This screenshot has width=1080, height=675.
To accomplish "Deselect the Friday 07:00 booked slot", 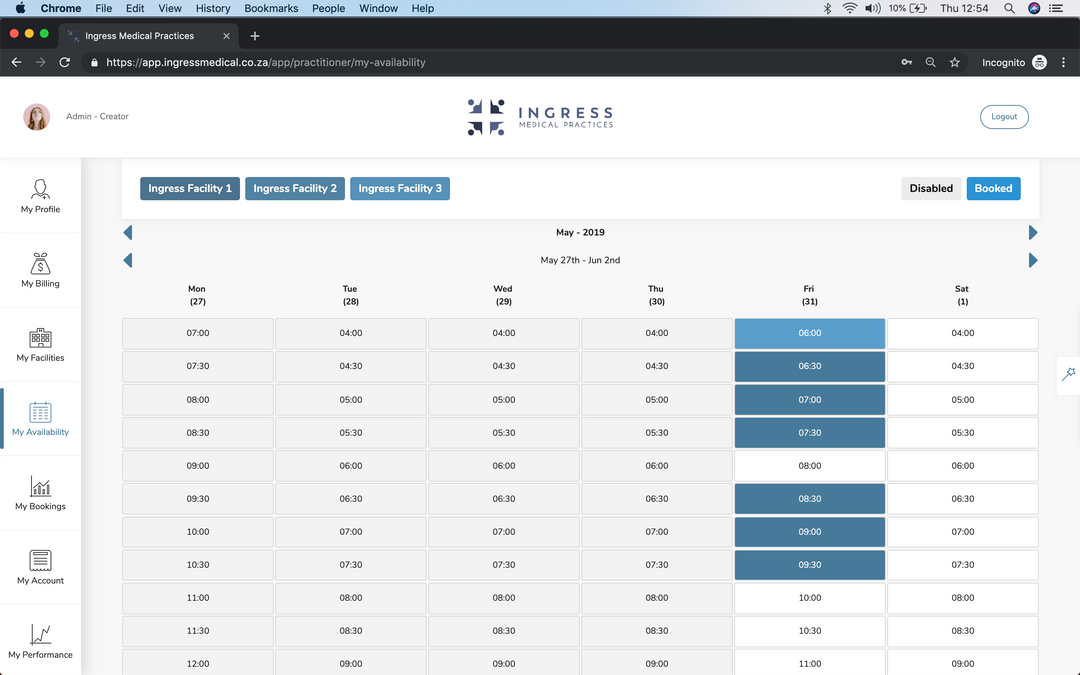I will click(x=809, y=400).
